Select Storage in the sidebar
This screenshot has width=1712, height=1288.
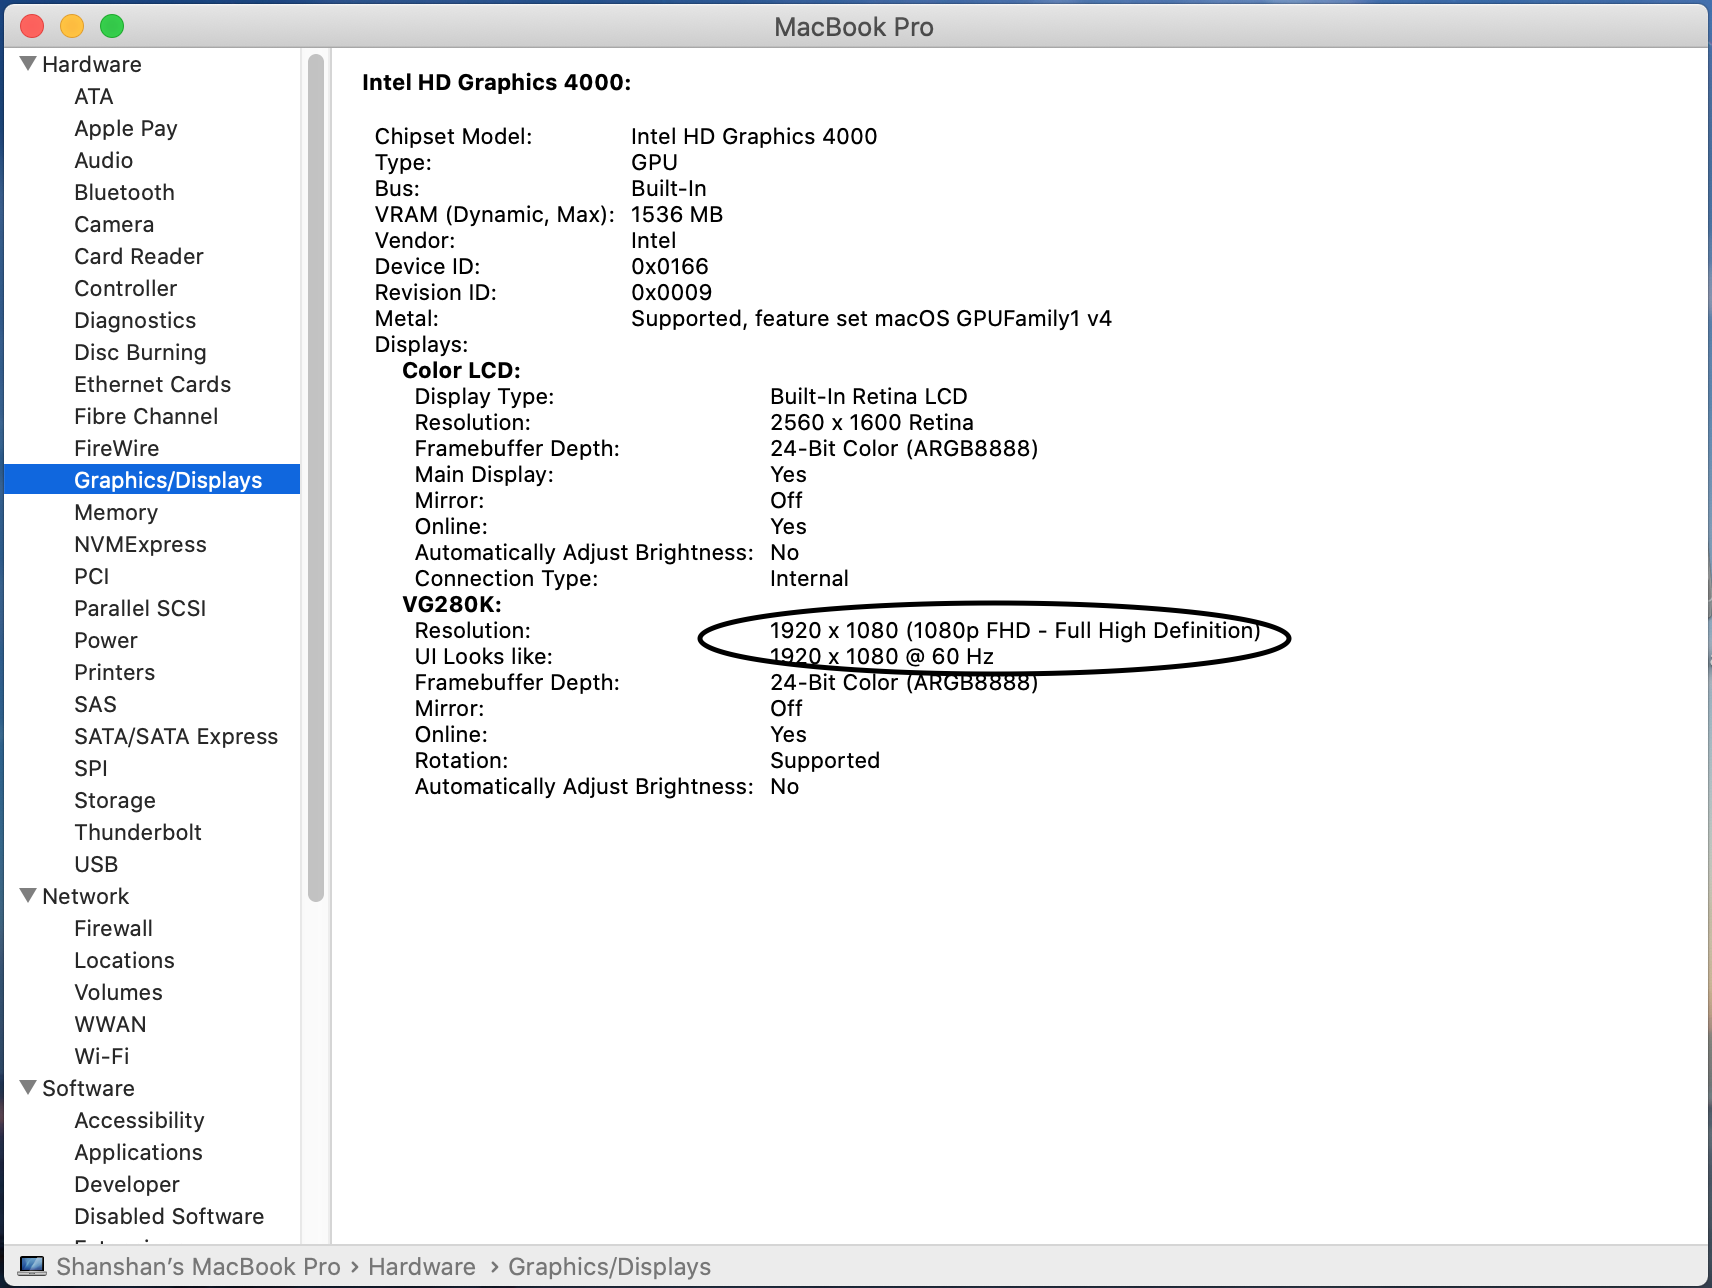click(115, 800)
